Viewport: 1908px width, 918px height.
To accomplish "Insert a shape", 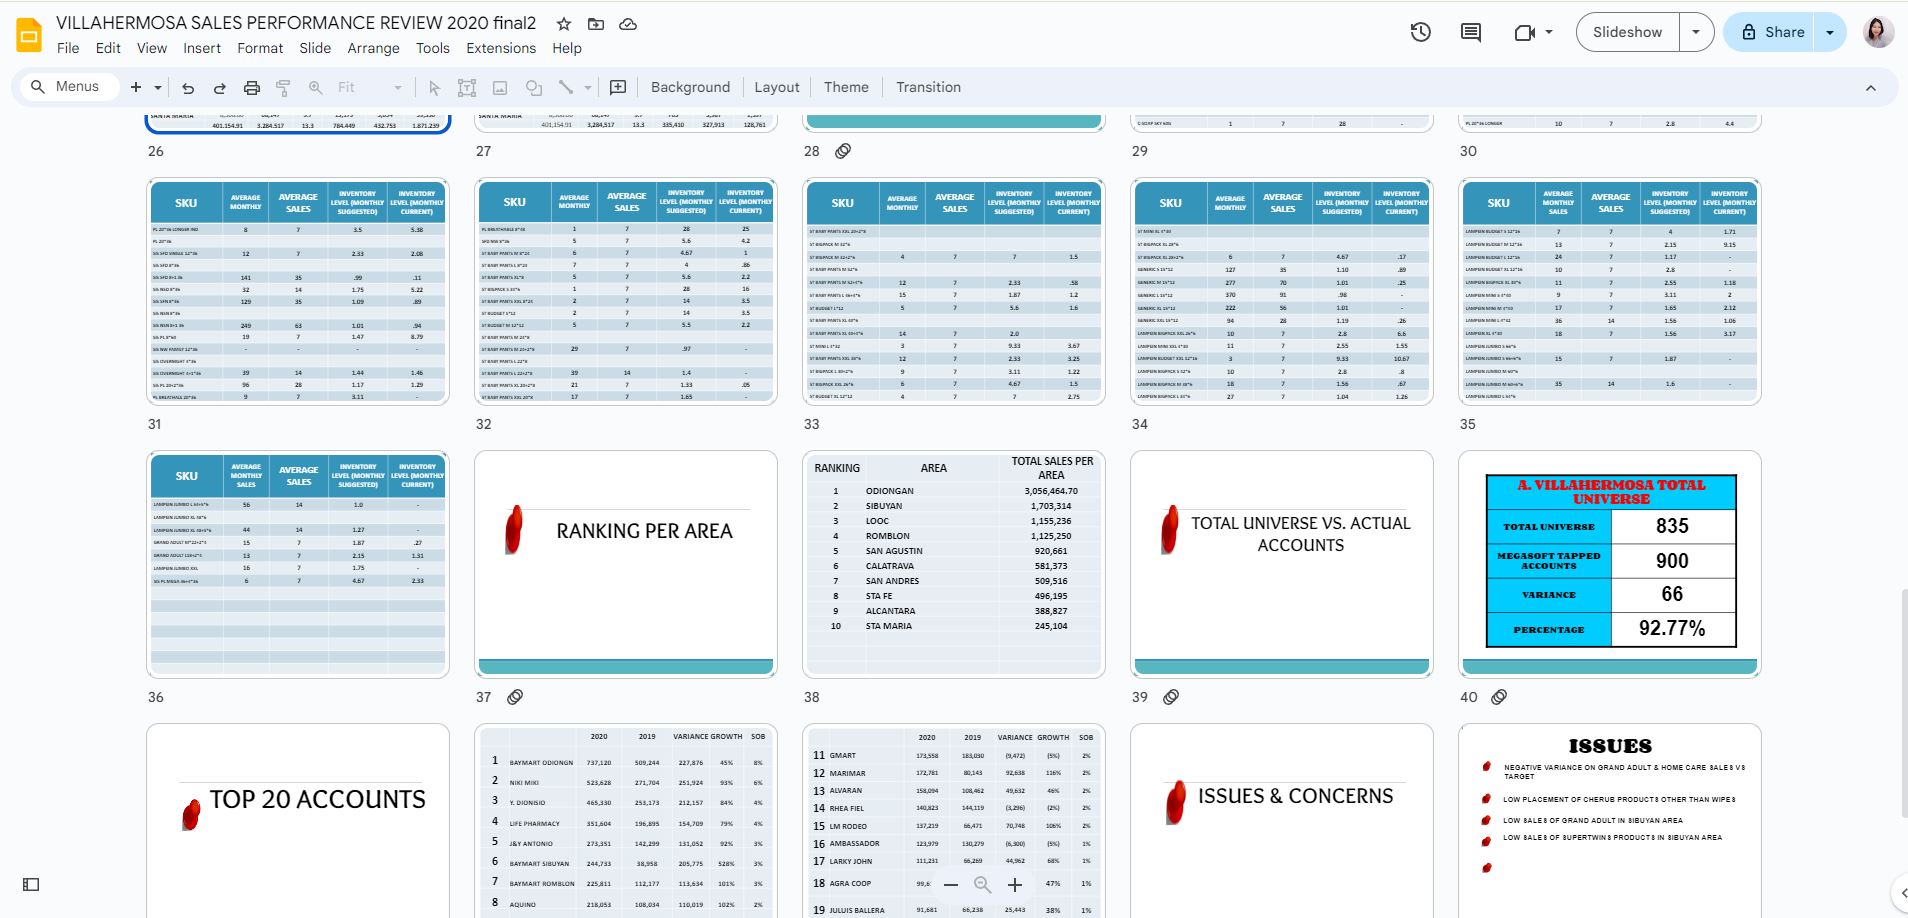I will click(x=534, y=88).
